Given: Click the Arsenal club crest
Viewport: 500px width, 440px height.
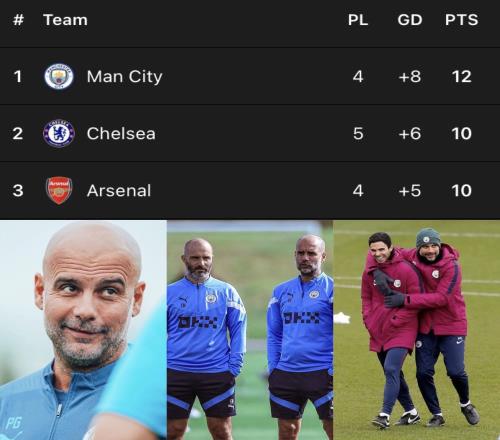Looking at the screenshot, I should [59, 190].
